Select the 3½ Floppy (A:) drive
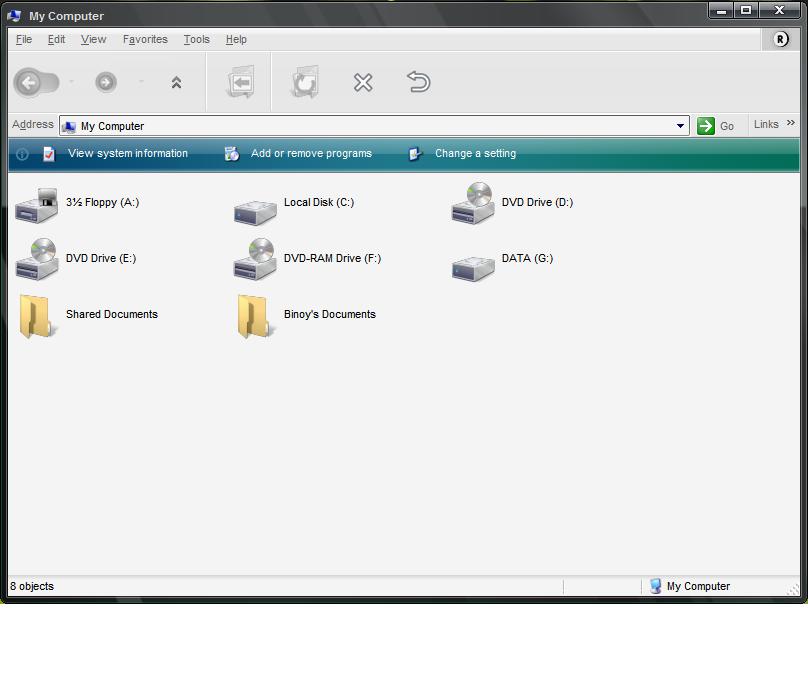The width and height of the screenshot is (808, 680). 37,205
